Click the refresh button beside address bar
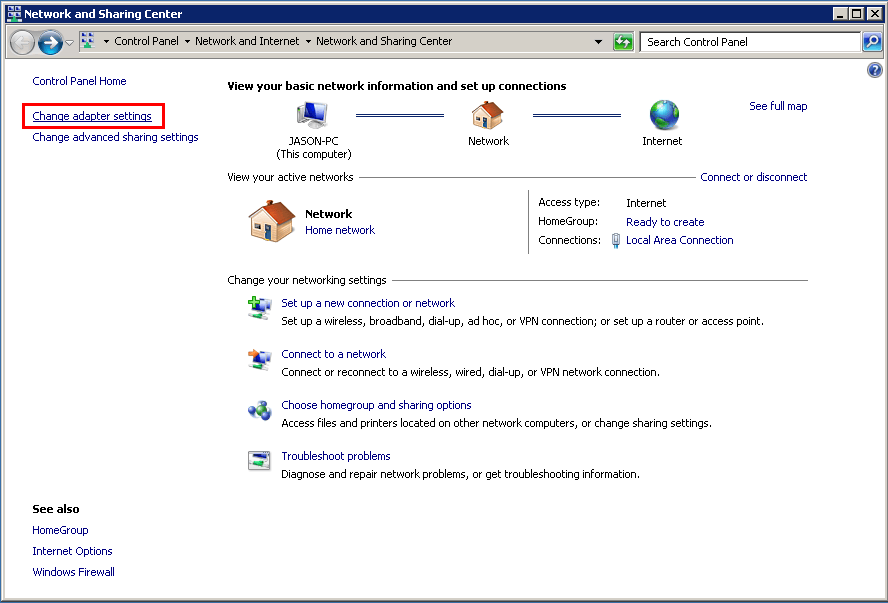This screenshot has height=603, width=888. (x=623, y=42)
